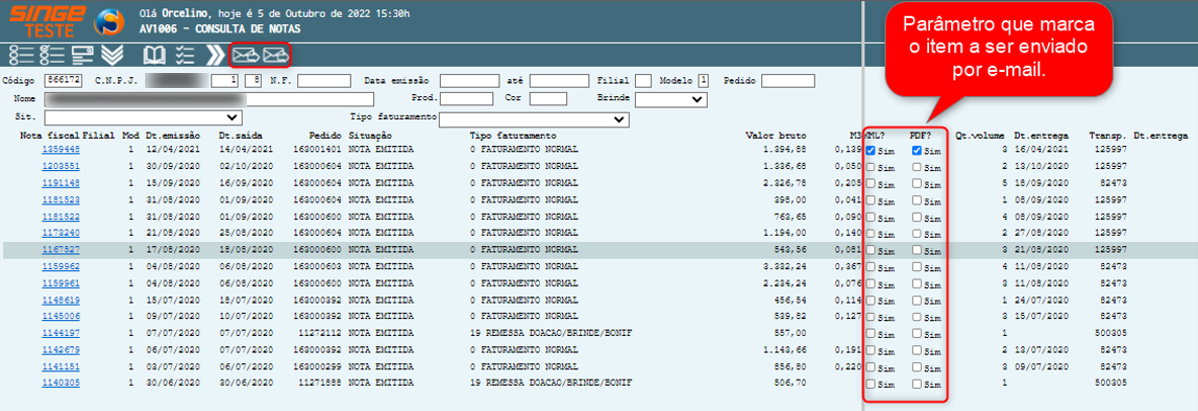
Task: Open the book icon in the toolbar
Action: pos(154,55)
